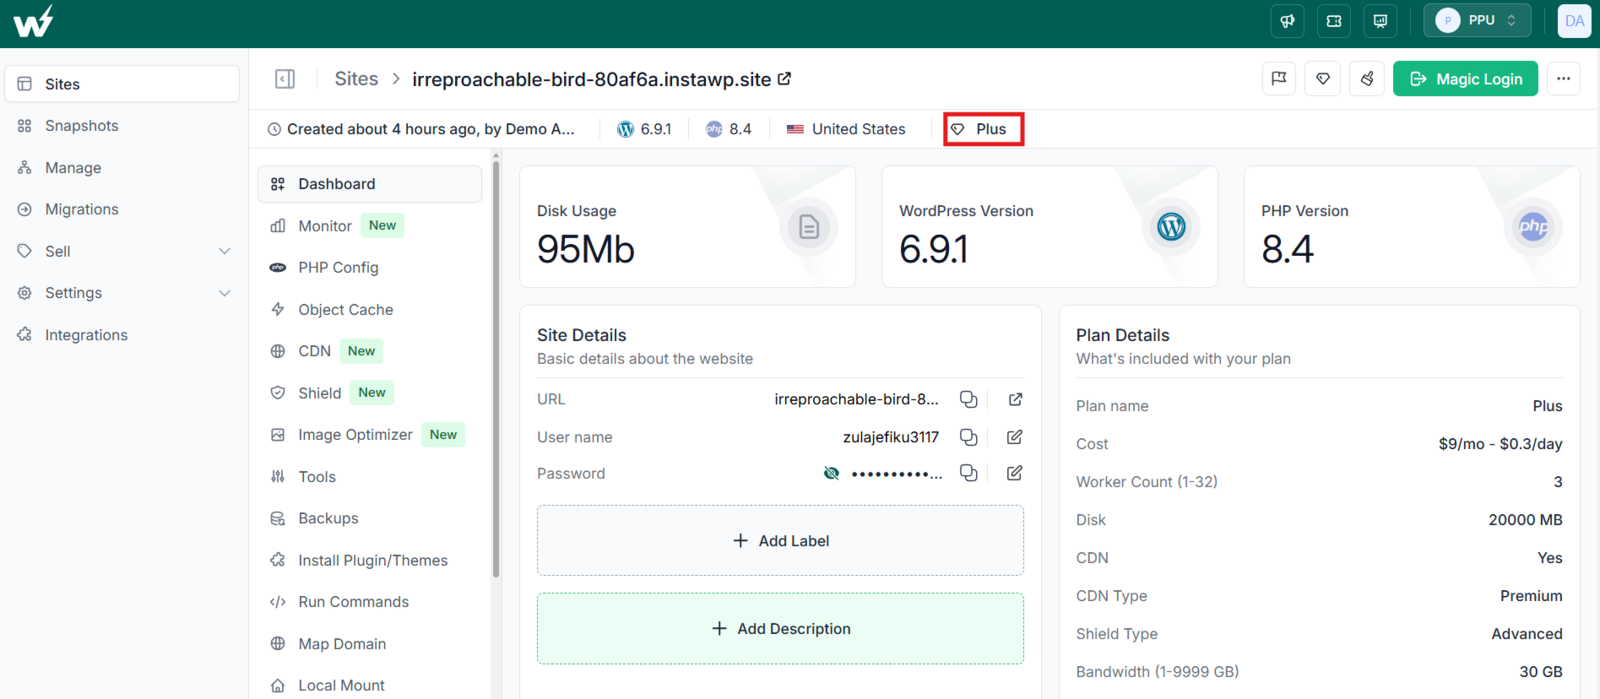The image size is (1600, 699).
Task: Select Sites in left navigation
Action: click(x=122, y=84)
